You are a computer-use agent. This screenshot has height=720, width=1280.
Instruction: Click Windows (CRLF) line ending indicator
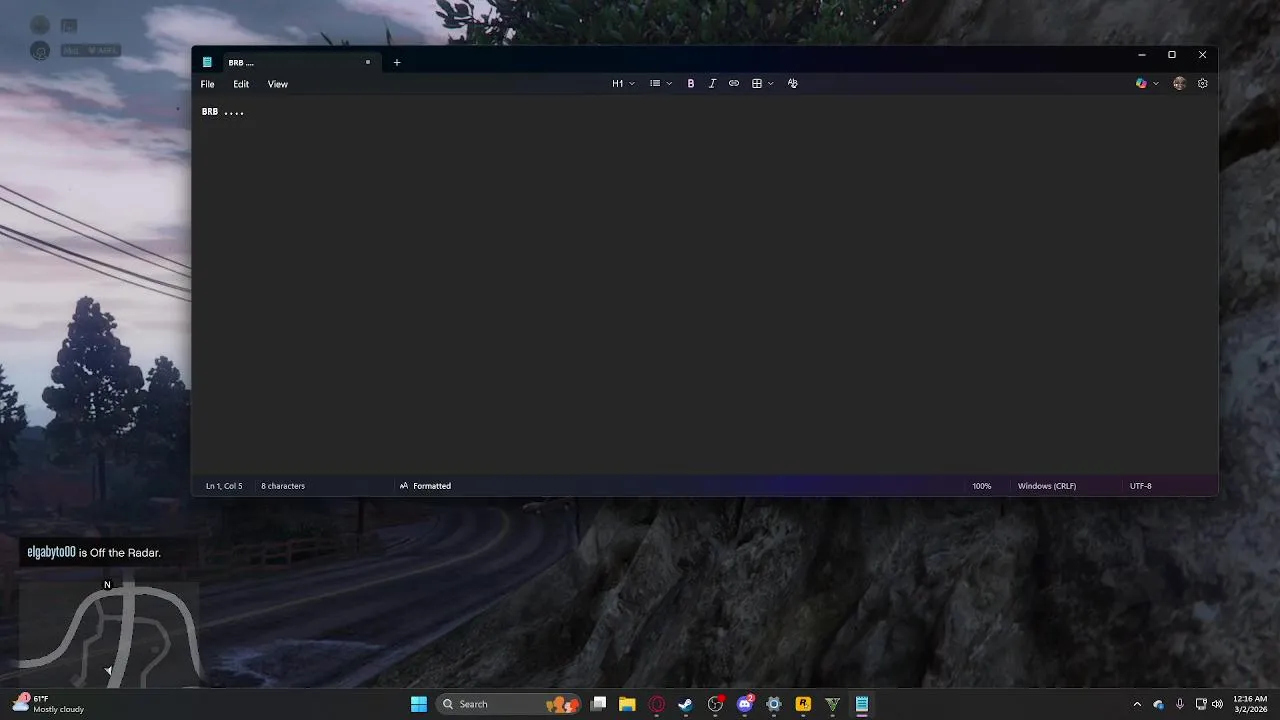[1047, 486]
